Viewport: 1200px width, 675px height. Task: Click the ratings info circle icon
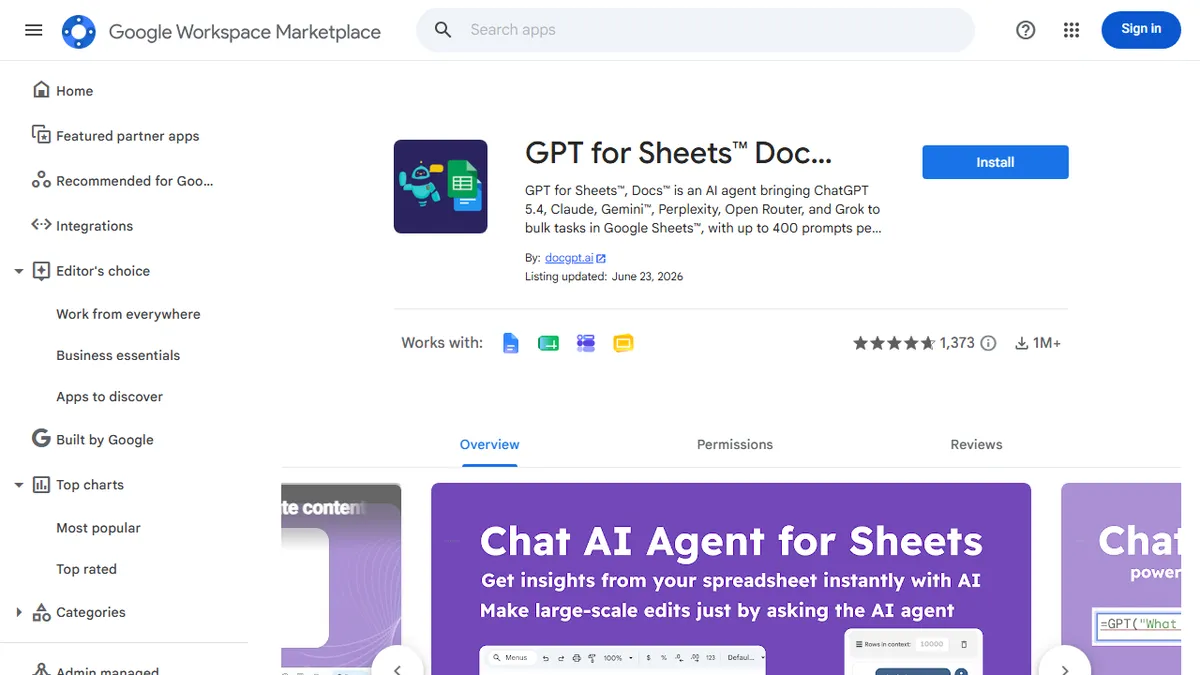[988, 343]
